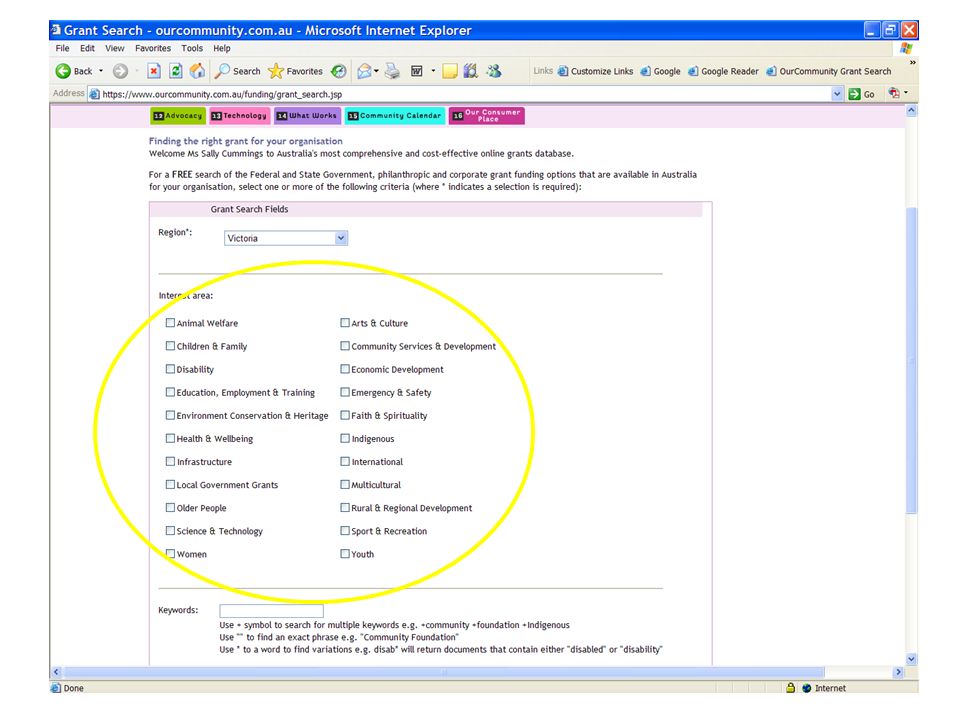Open the Region dropdown showing Victoria
This screenshot has width=960, height=720.
coord(286,238)
